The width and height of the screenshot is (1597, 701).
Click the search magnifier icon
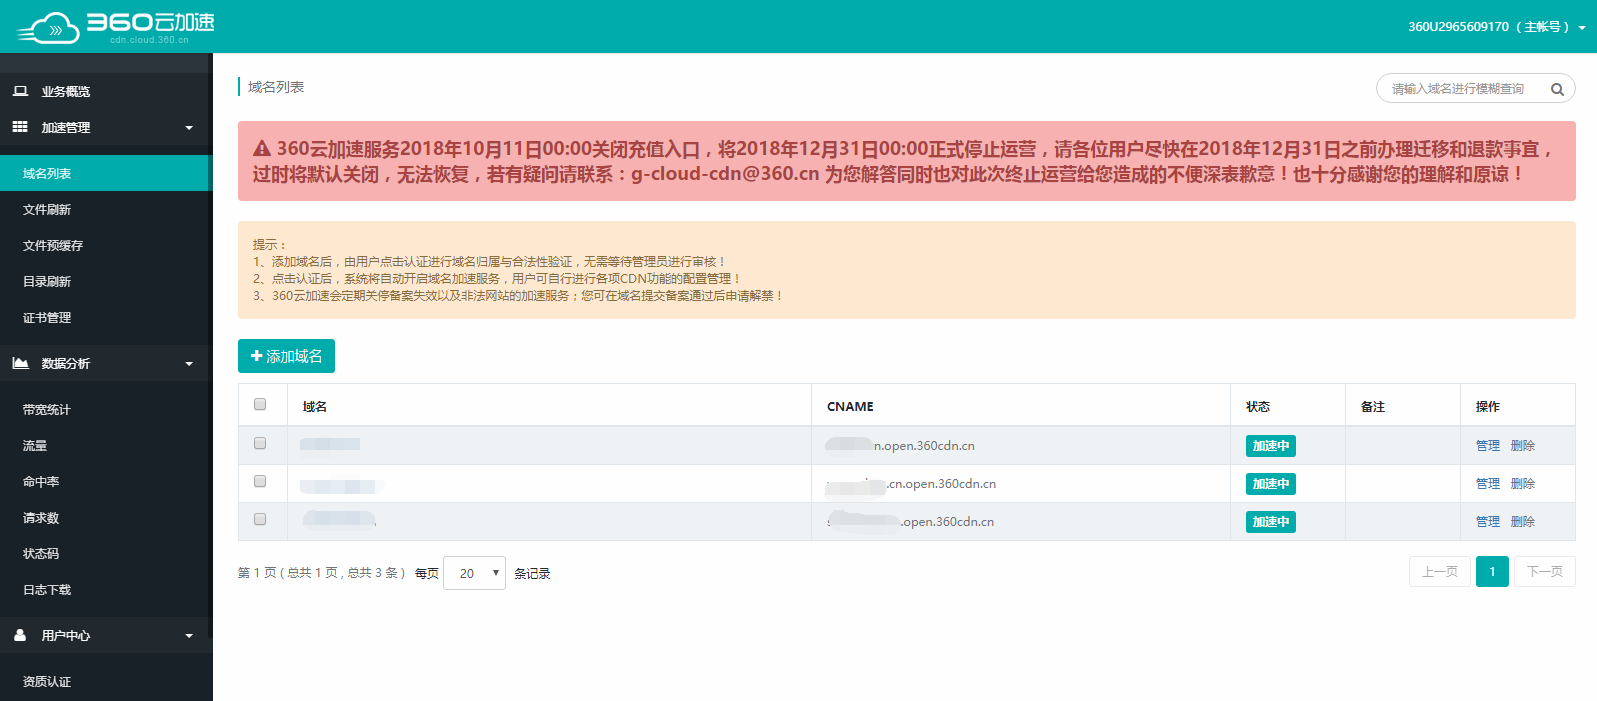point(1557,89)
